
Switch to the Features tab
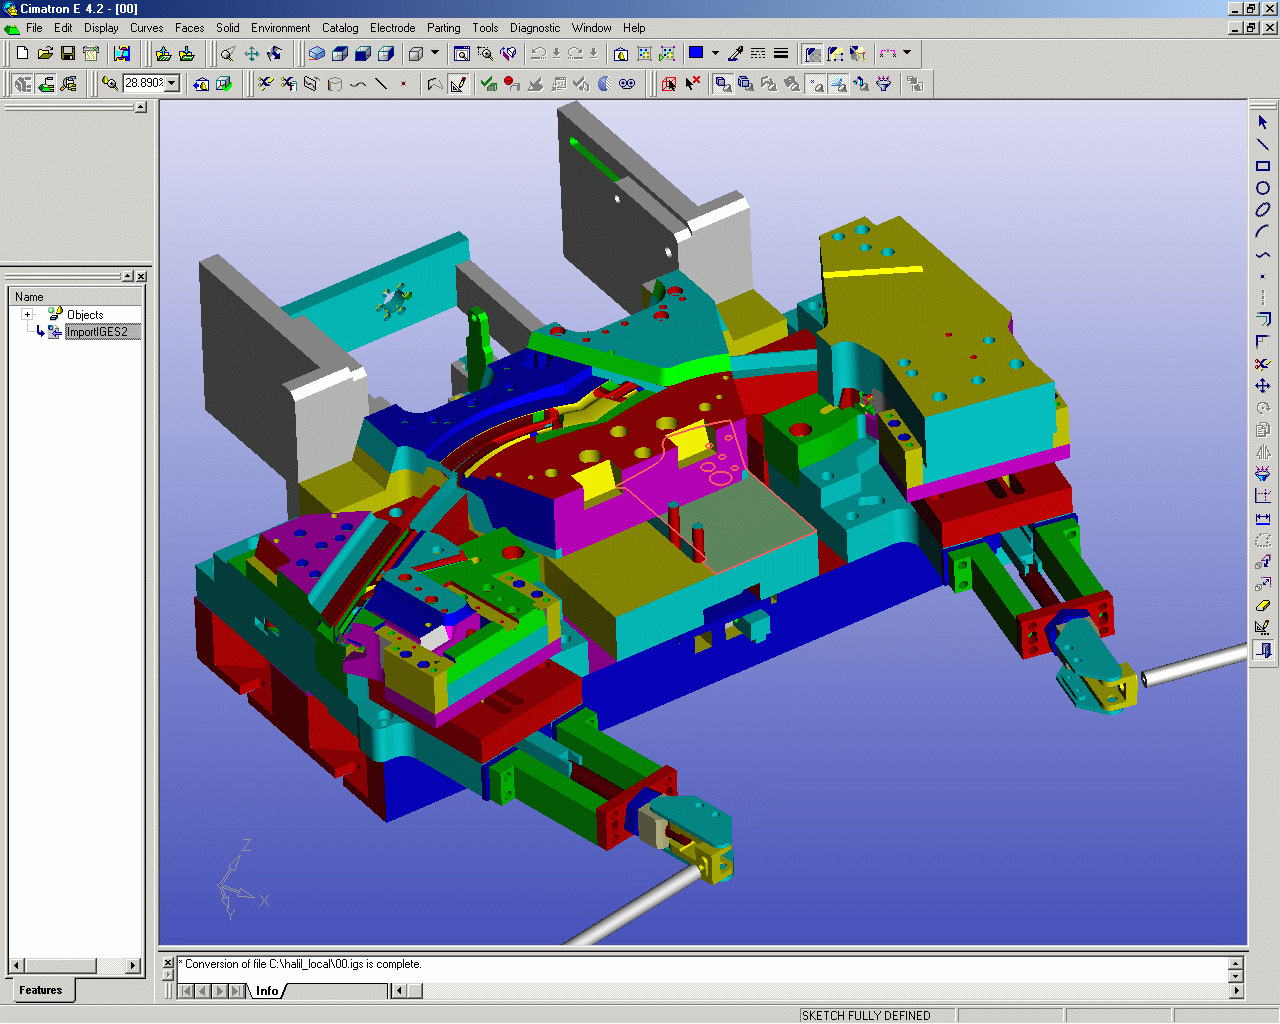pos(40,990)
